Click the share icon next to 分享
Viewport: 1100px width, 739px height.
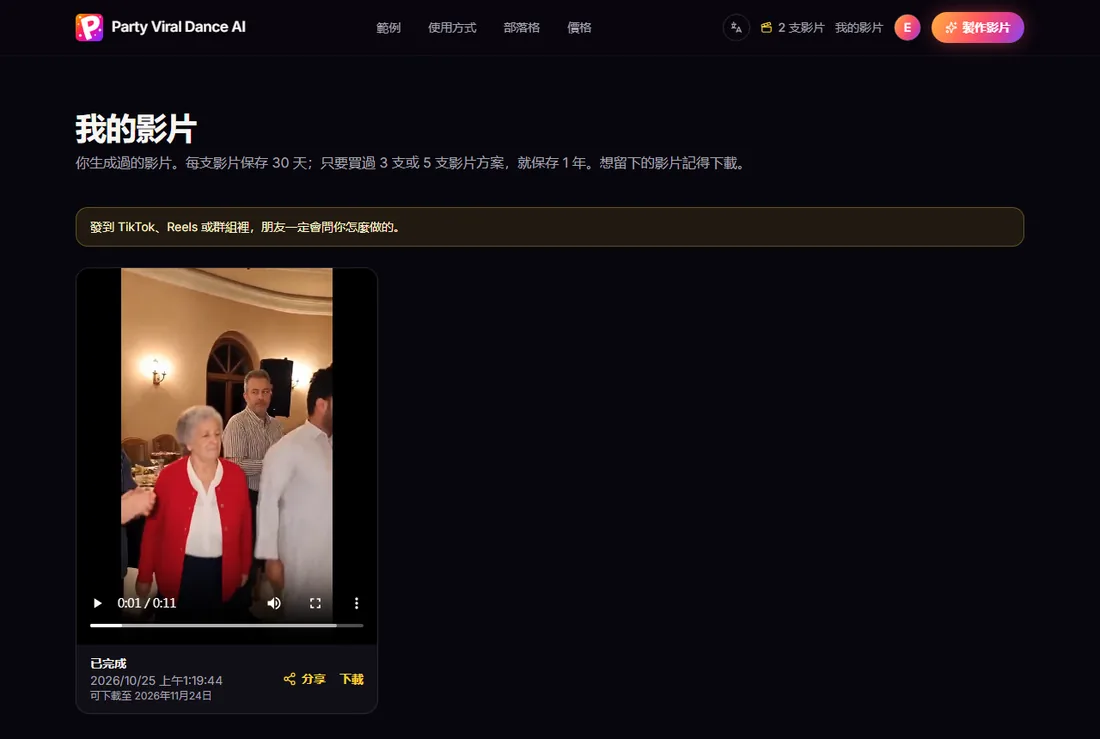pyautogui.click(x=289, y=679)
